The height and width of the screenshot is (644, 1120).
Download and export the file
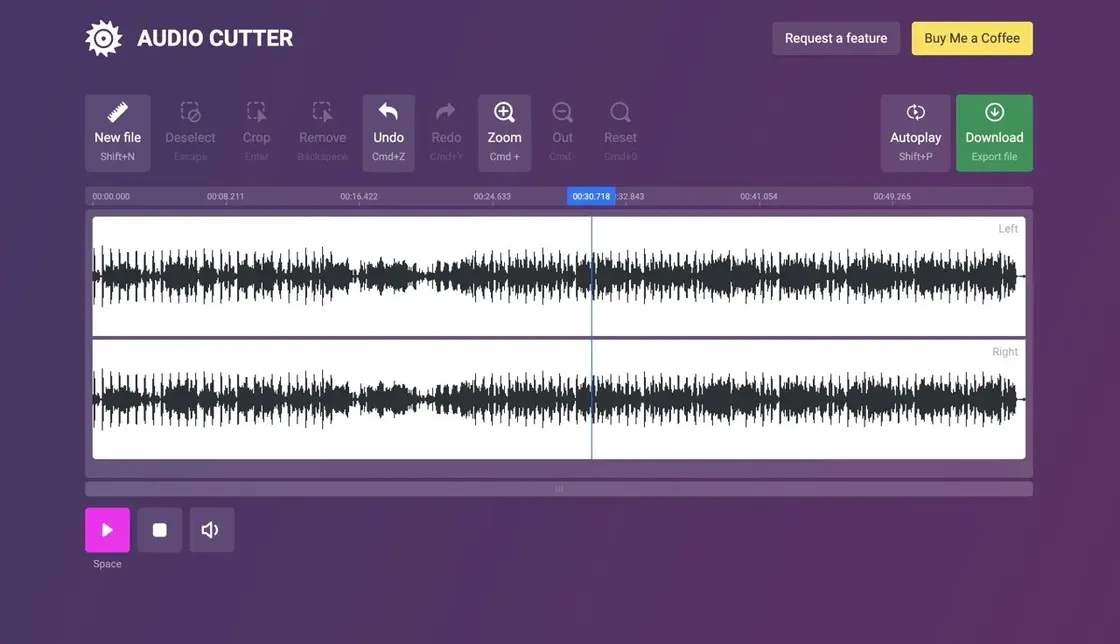click(994, 133)
